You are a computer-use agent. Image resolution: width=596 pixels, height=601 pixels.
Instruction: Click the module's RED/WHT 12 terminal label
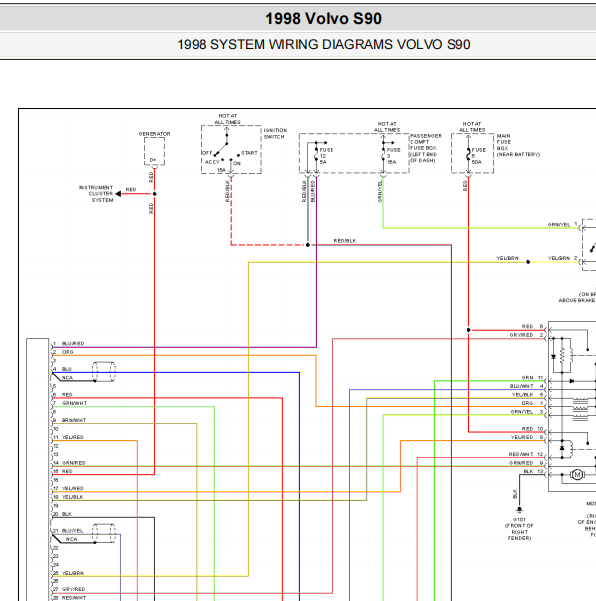point(526,454)
